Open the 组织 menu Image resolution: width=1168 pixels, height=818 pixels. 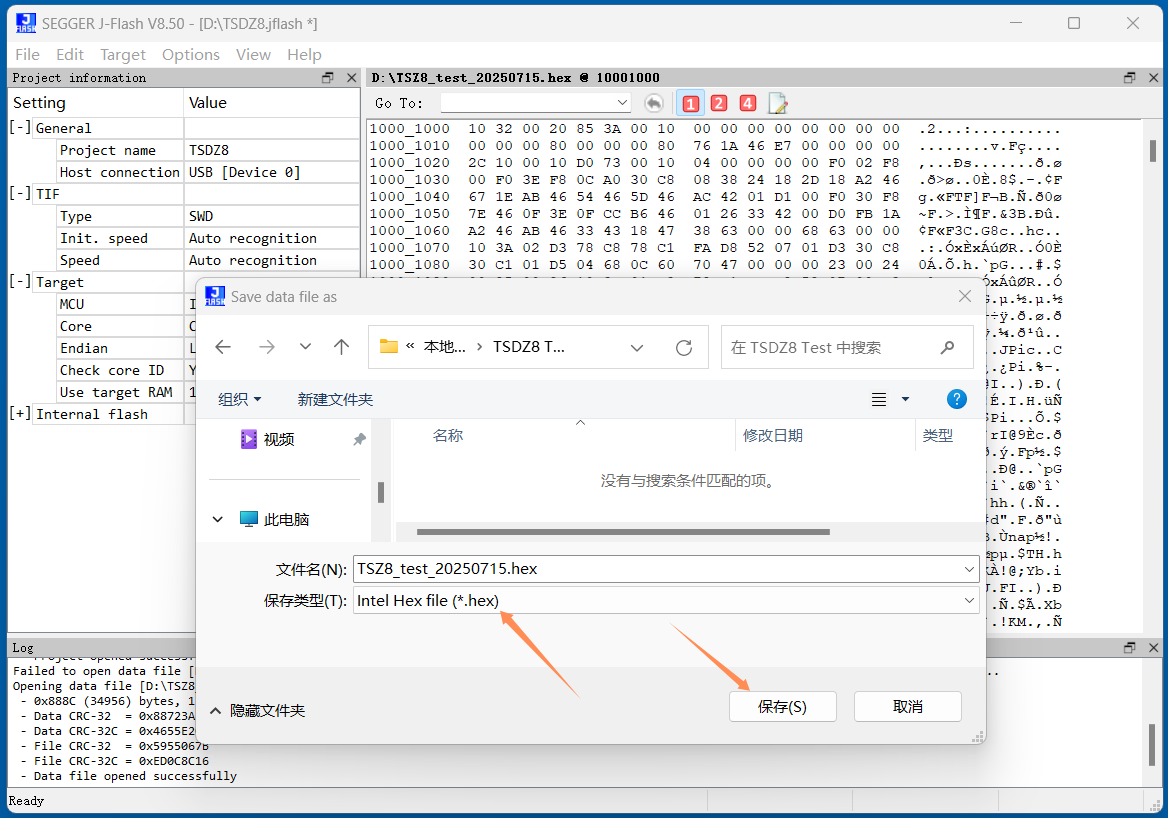click(240, 399)
